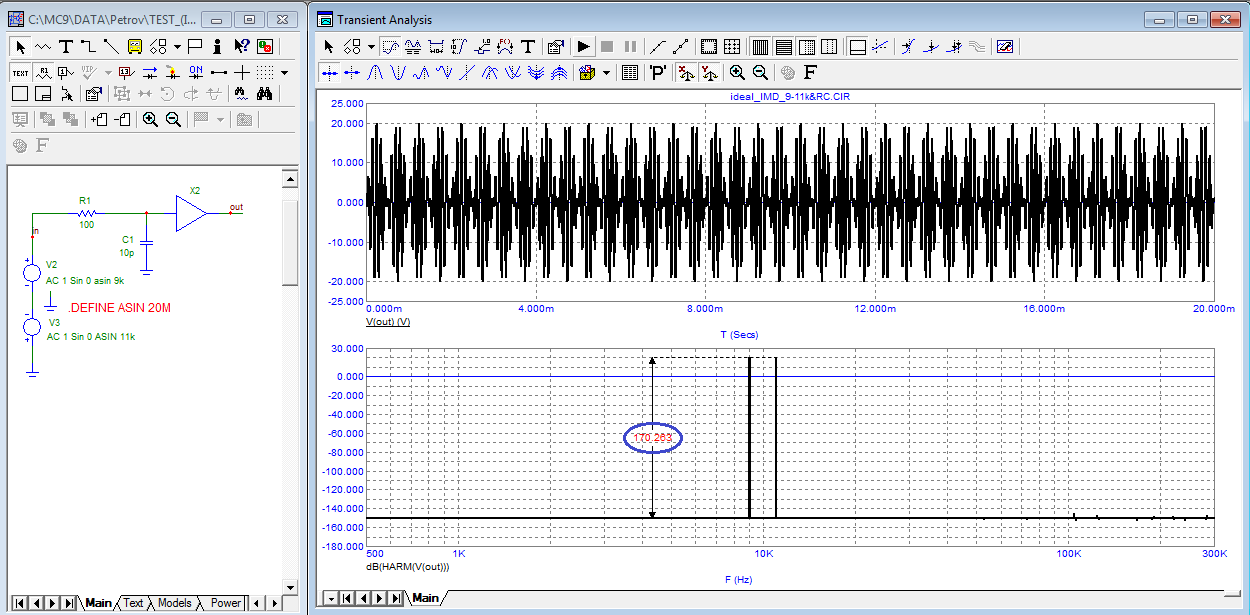Open the Info mode tool
This screenshot has height=615, width=1250.
point(217,46)
